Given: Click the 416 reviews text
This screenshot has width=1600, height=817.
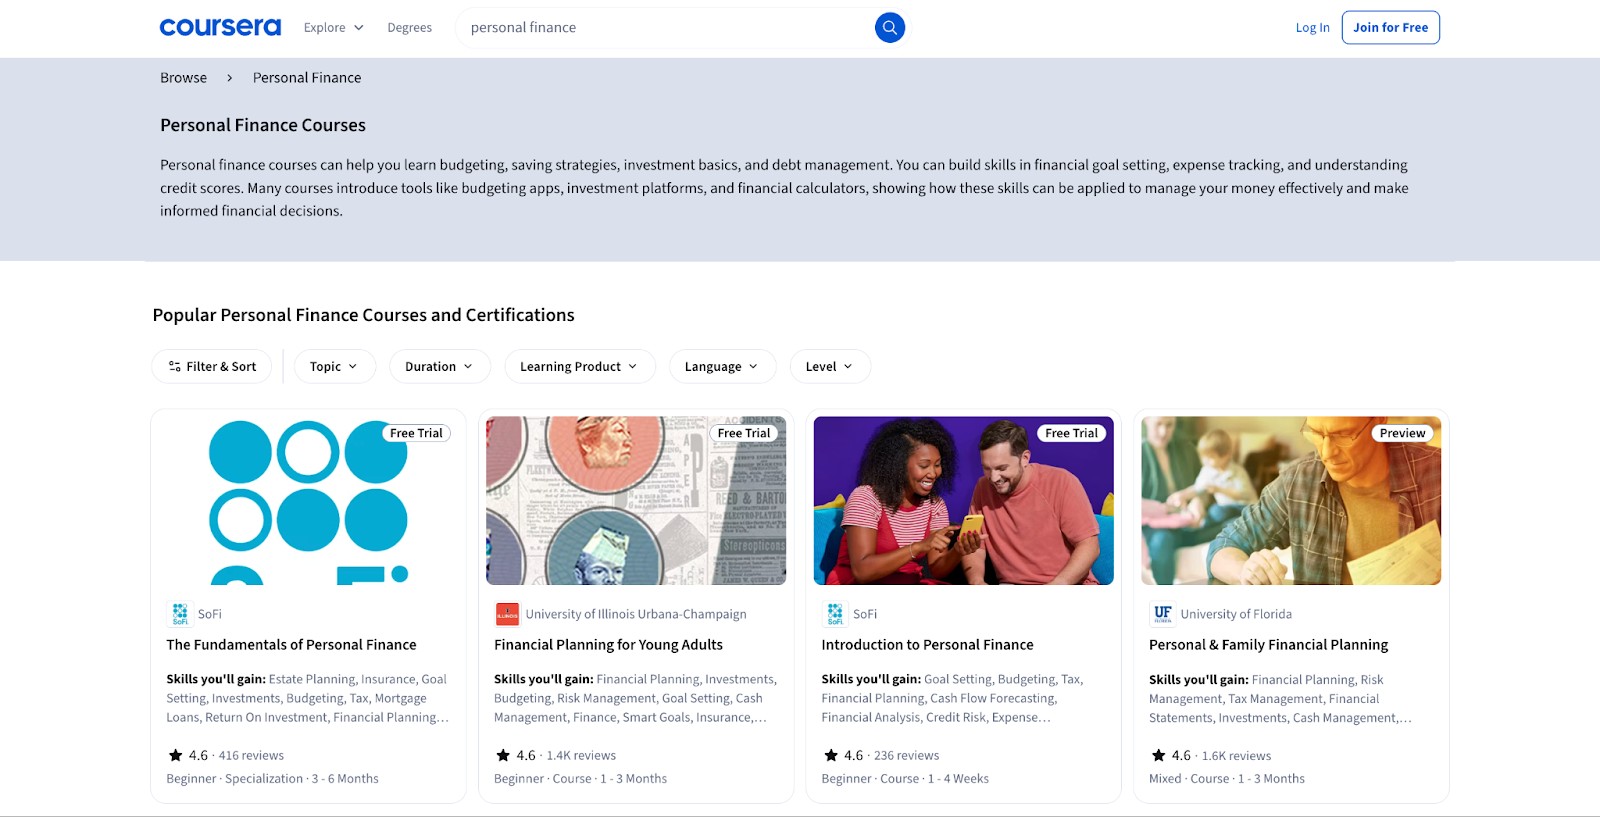Looking at the screenshot, I should click(251, 756).
